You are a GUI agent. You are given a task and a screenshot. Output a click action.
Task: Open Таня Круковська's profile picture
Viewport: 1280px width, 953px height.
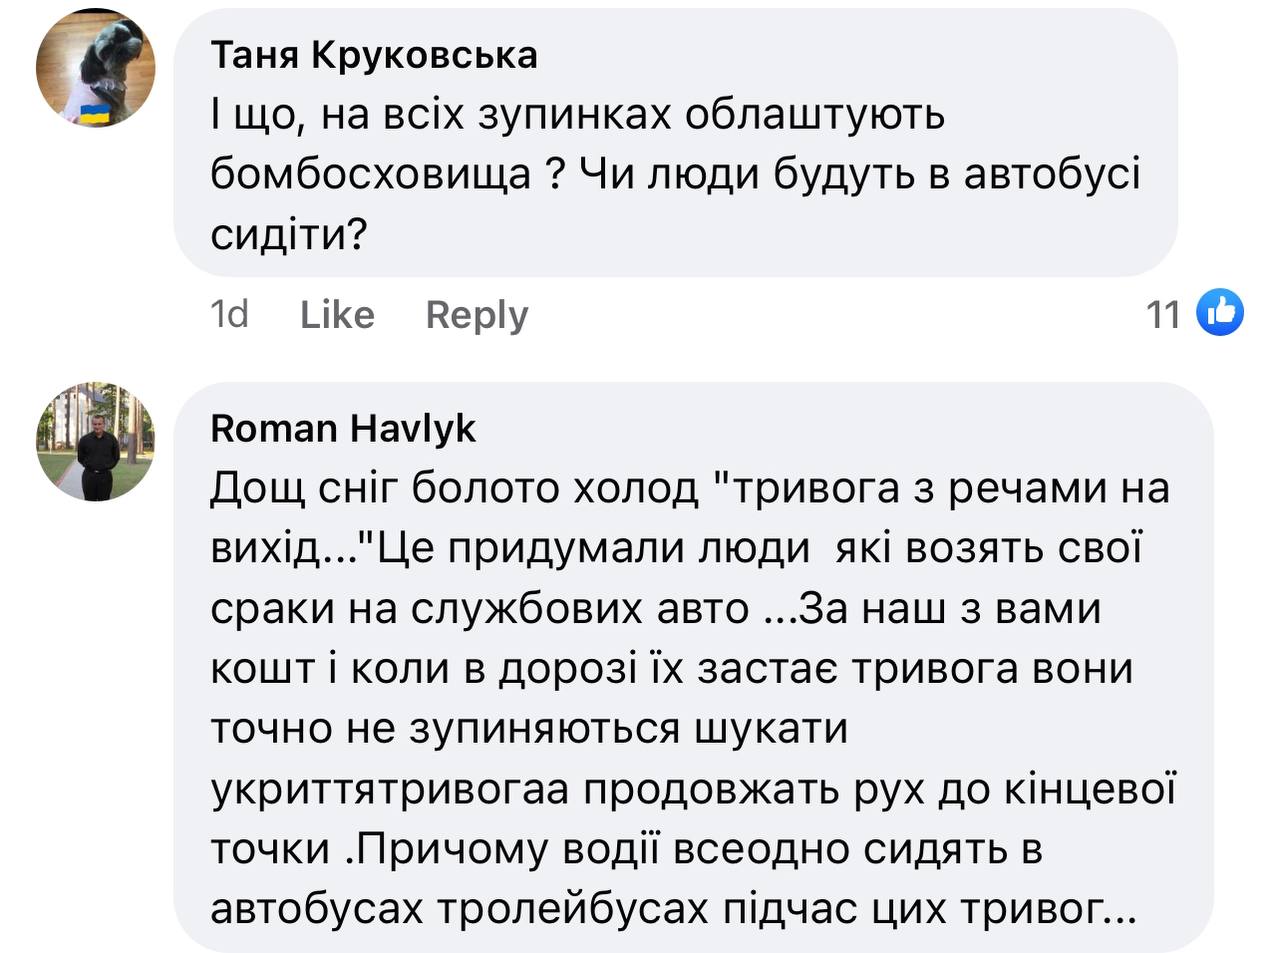[96, 67]
